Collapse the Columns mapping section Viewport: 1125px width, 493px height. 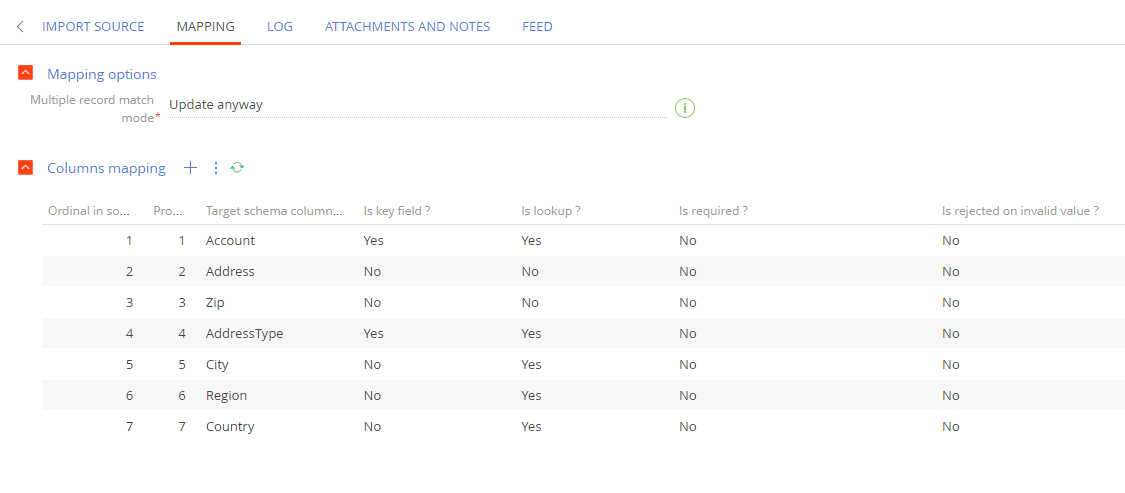point(26,168)
